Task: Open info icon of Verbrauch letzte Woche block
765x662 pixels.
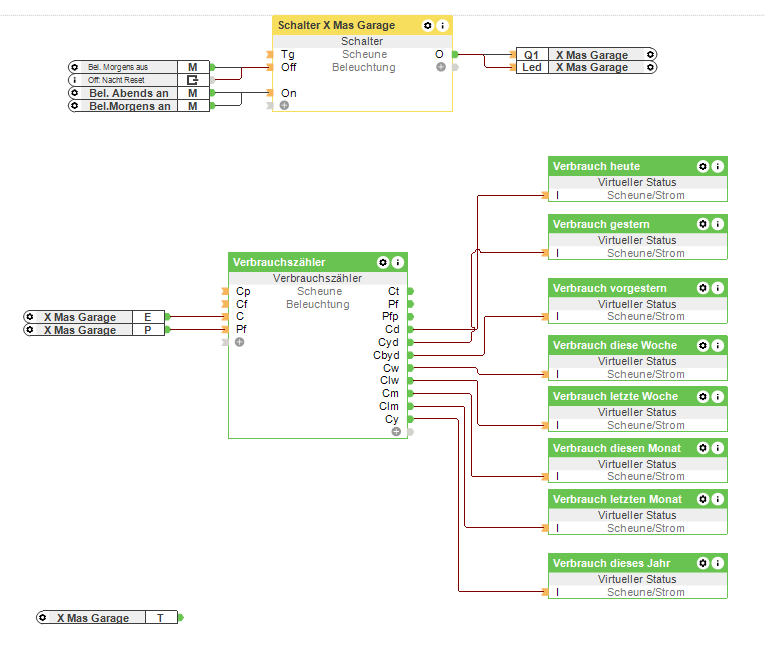Action: coord(717,396)
